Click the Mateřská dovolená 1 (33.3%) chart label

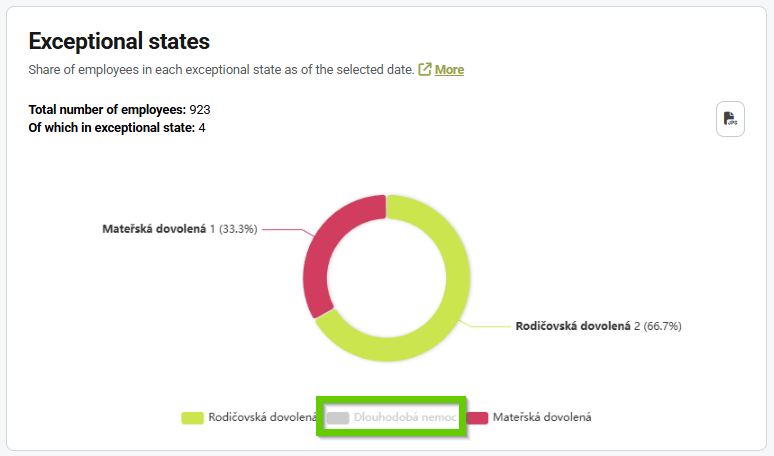179,229
